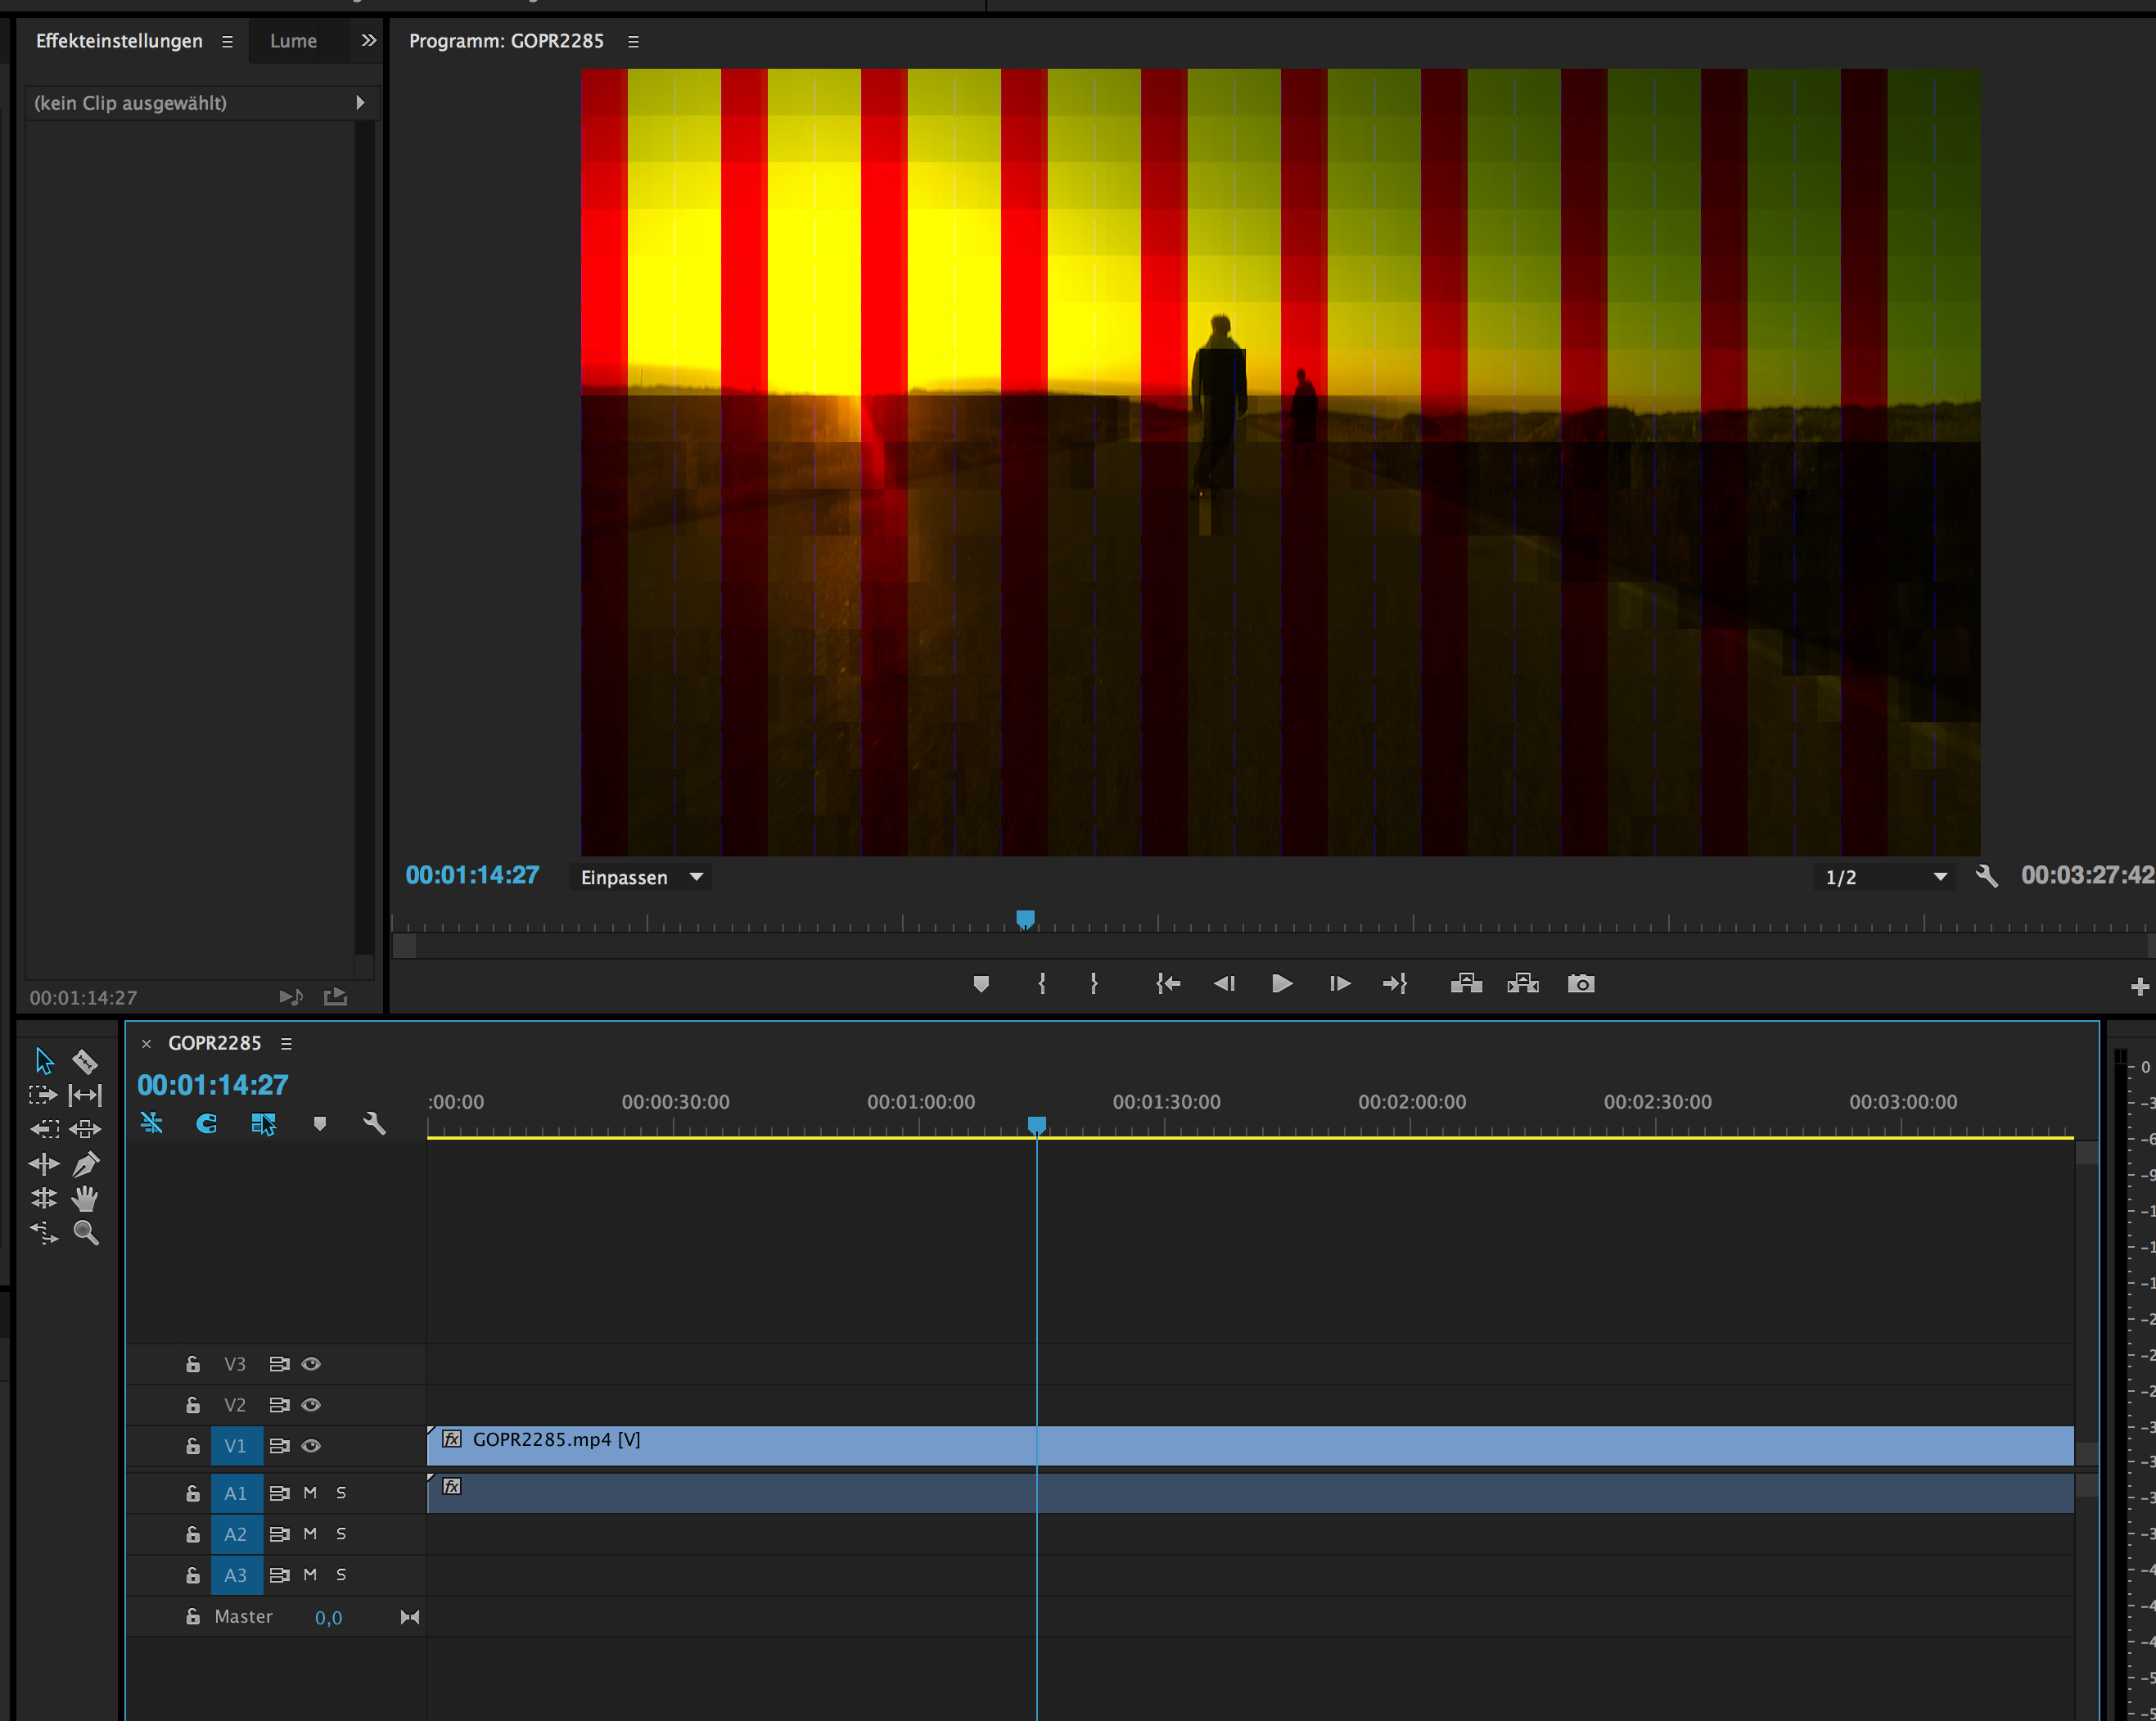Viewport: 2156px width, 1721px height.
Task: Switch to the Effekteinstellungen tab
Action: [119, 41]
